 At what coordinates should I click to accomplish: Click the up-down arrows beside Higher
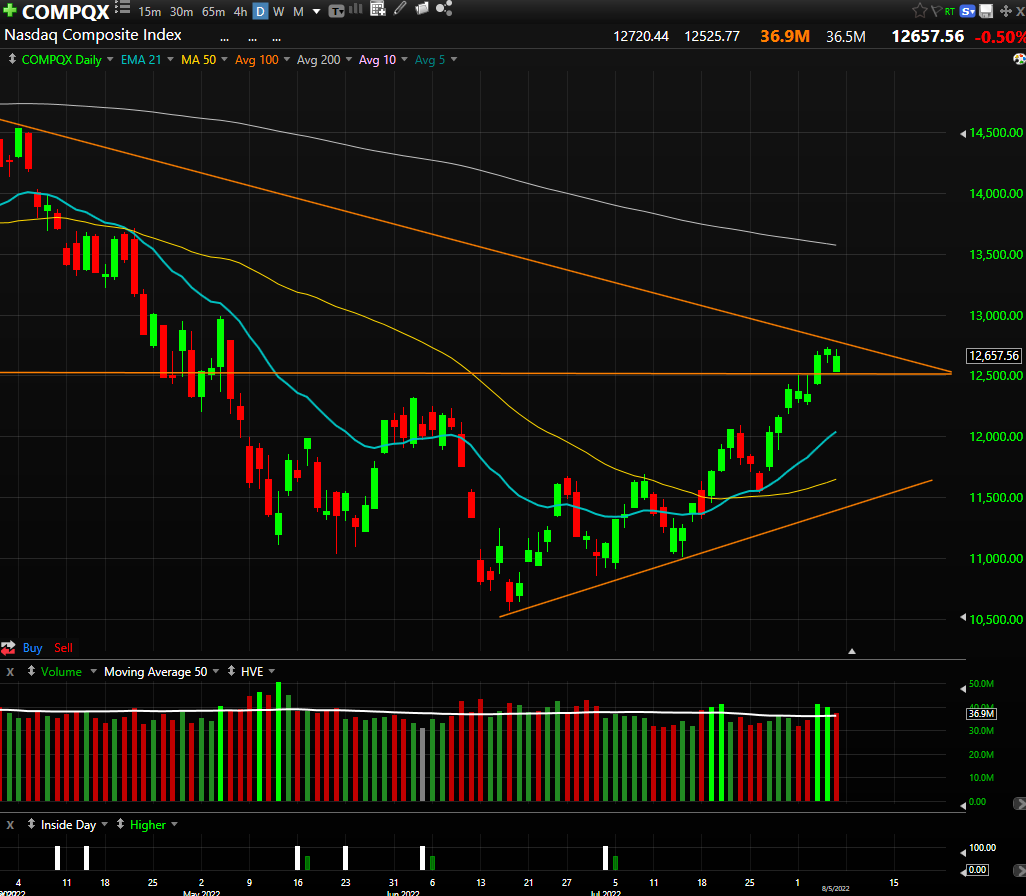point(120,824)
